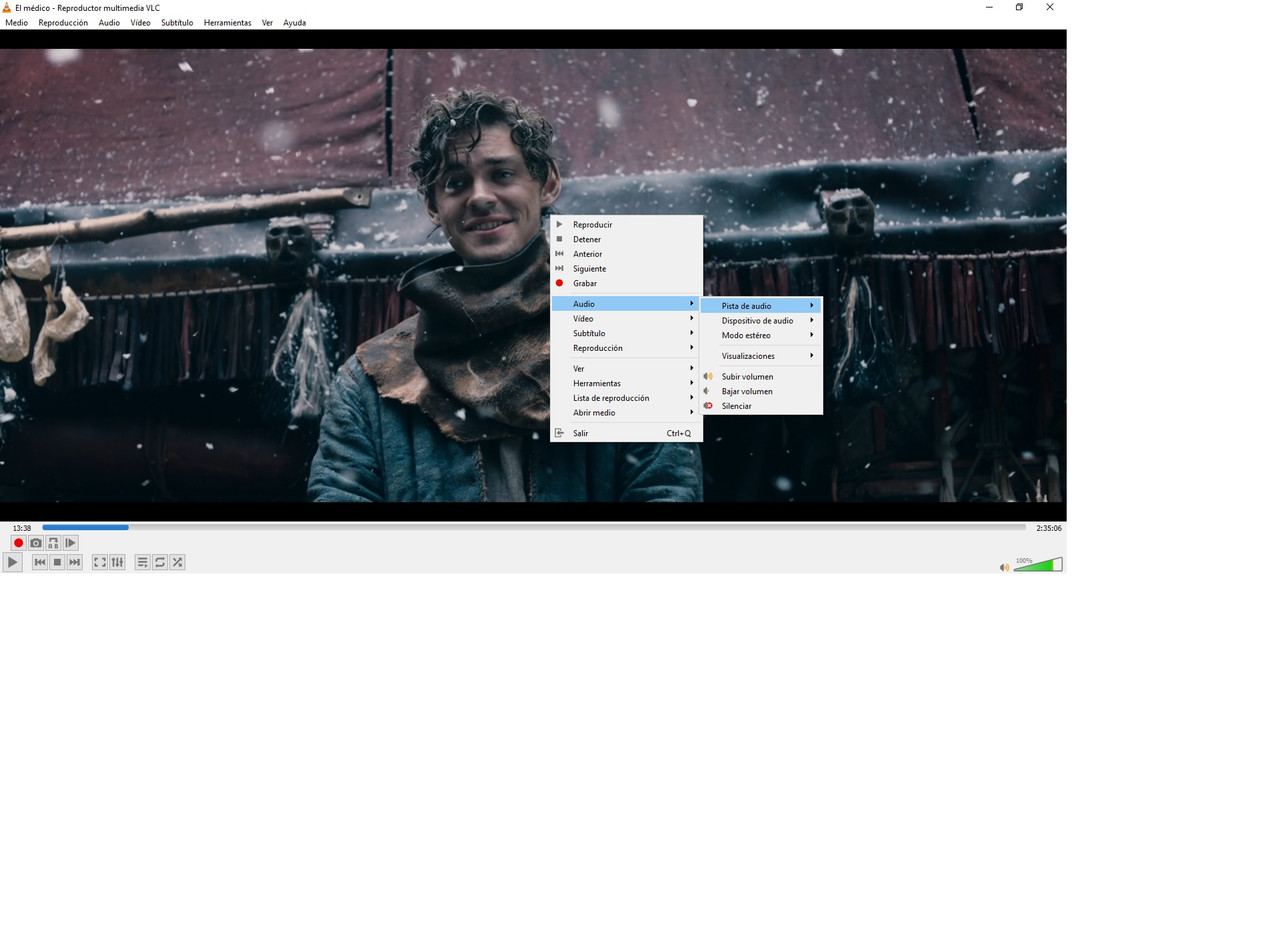Screen dimensions: 1280x945
Task: Expand Lista de reproducción in the context menu
Action: (627, 398)
